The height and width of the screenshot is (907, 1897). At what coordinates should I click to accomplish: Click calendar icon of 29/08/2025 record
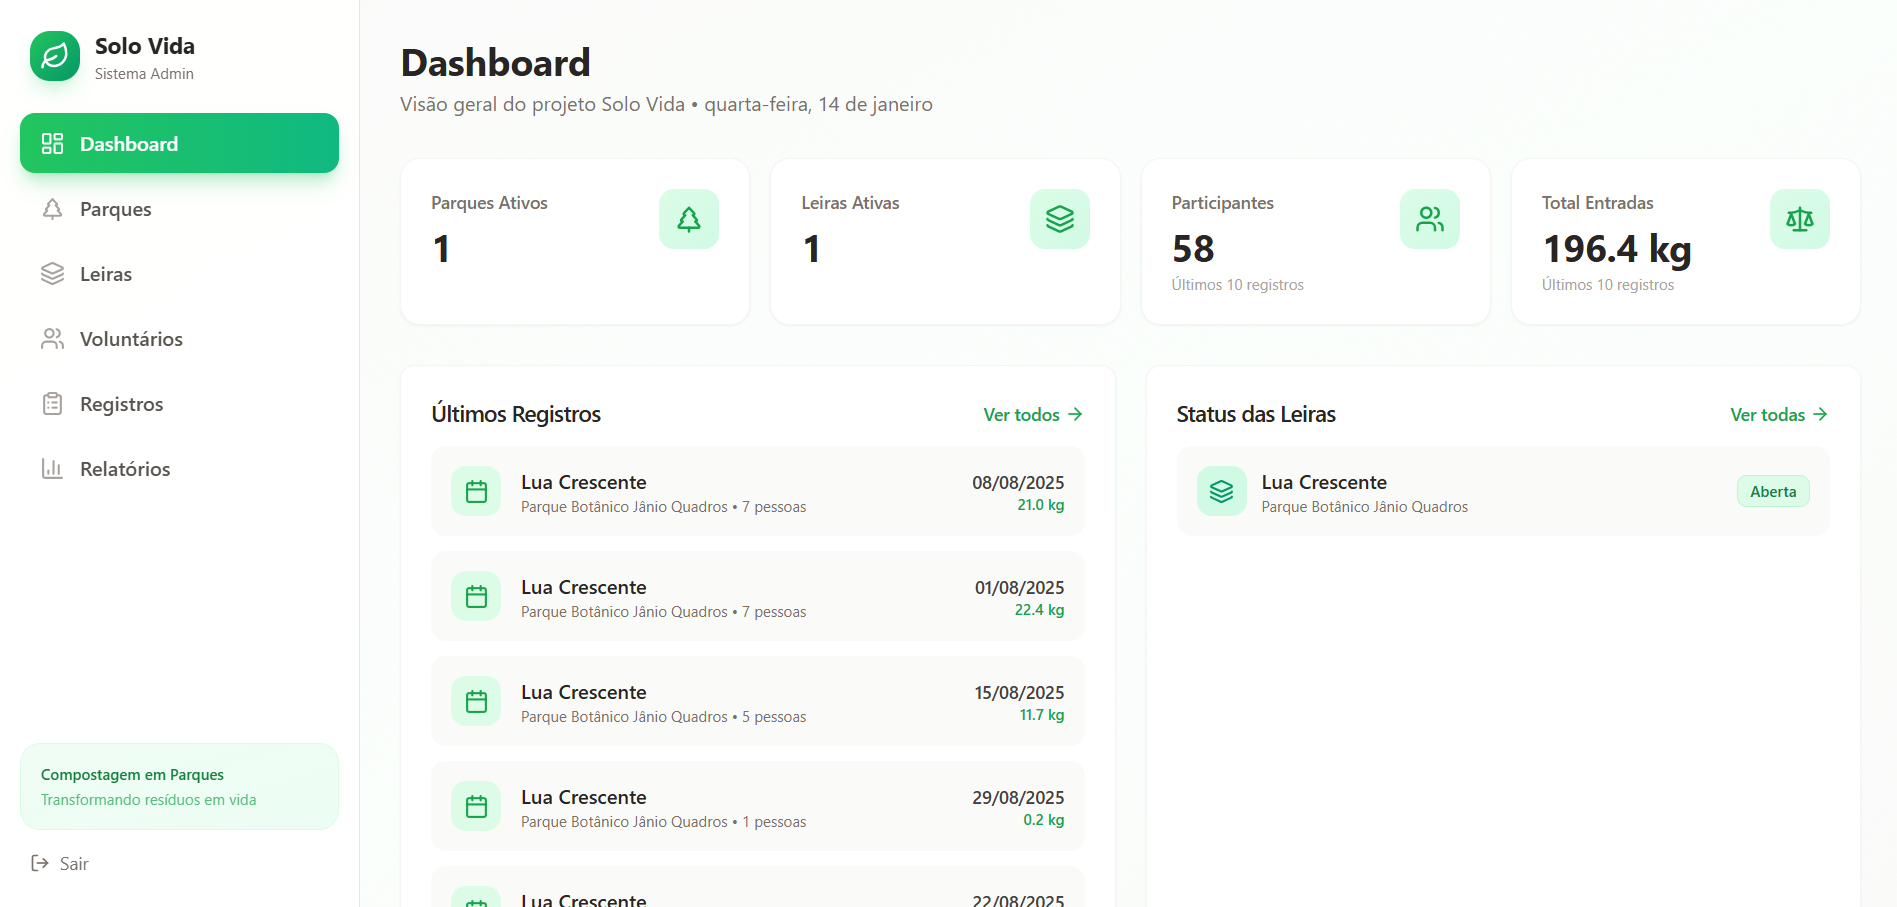click(476, 806)
